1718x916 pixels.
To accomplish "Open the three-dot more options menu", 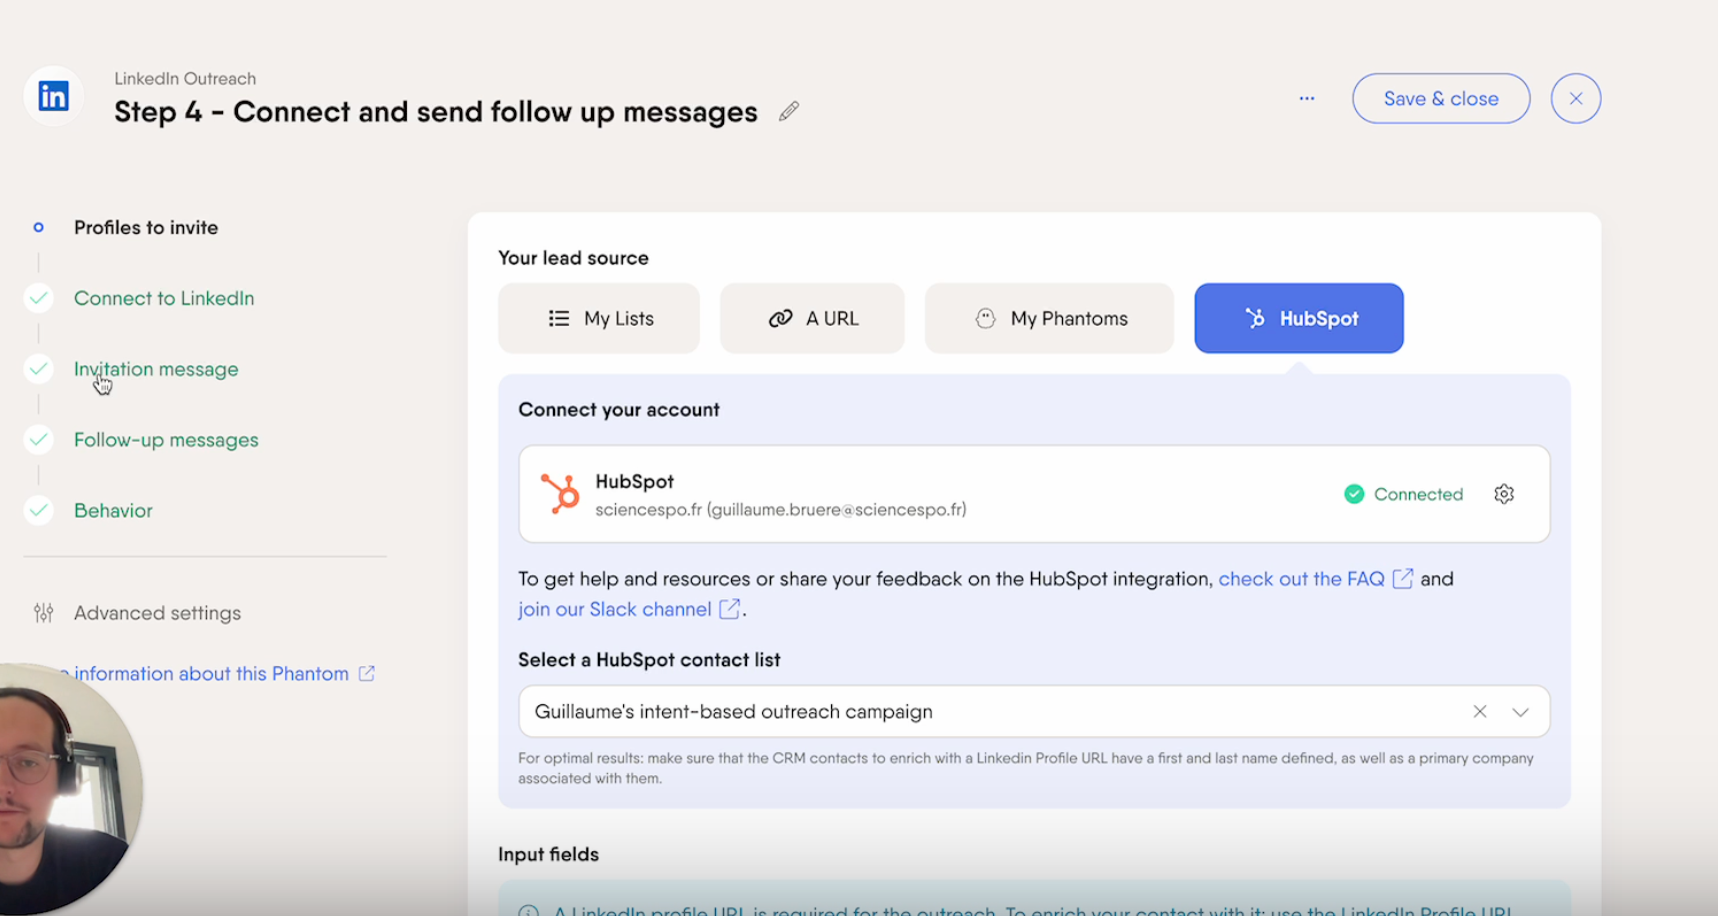I will click(x=1307, y=98).
